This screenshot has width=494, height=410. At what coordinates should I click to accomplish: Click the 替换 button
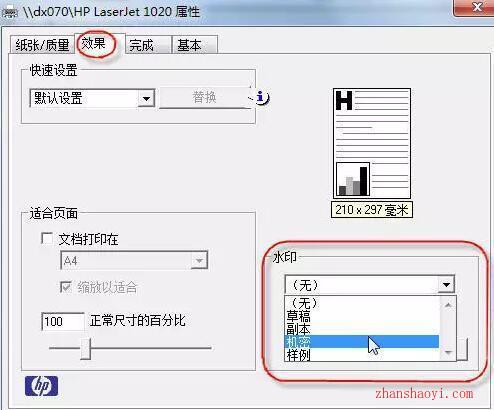point(205,98)
